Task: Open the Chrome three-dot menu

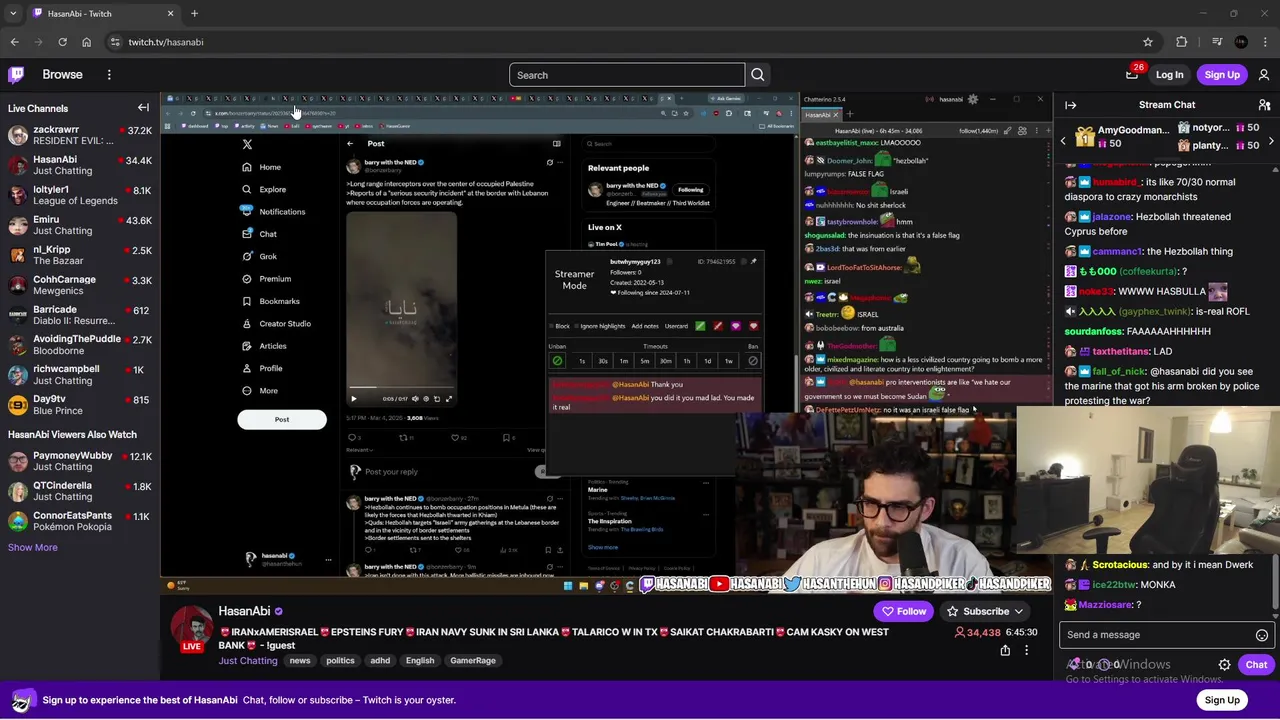Action: pos(1265,42)
